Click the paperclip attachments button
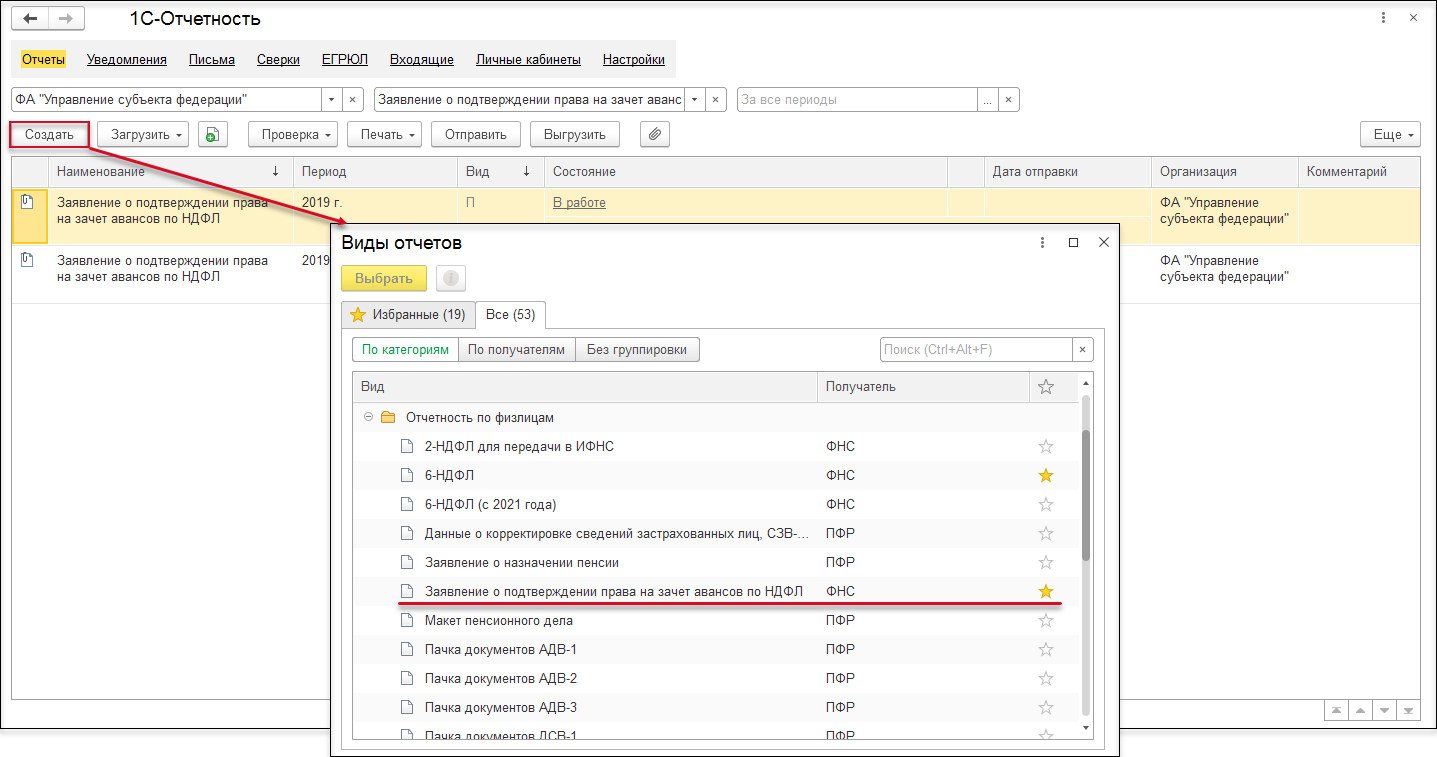 [x=654, y=134]
